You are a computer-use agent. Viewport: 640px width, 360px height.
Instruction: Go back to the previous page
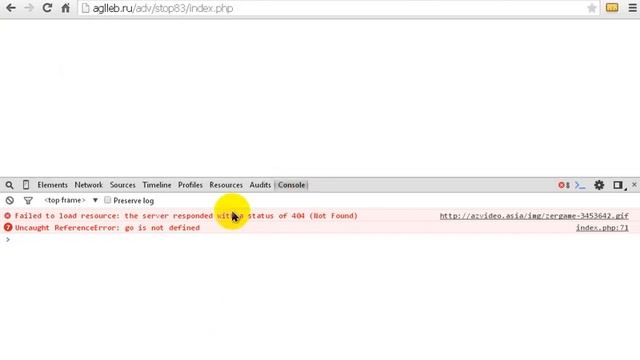click(11, 8)
